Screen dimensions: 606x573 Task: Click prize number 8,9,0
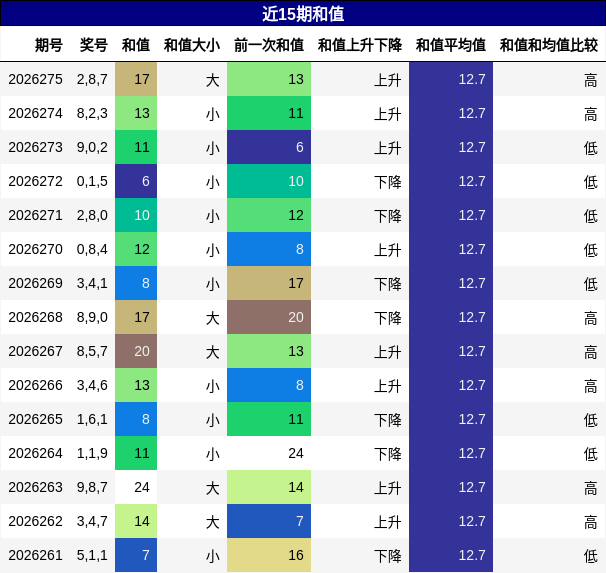tap(92, 317)
